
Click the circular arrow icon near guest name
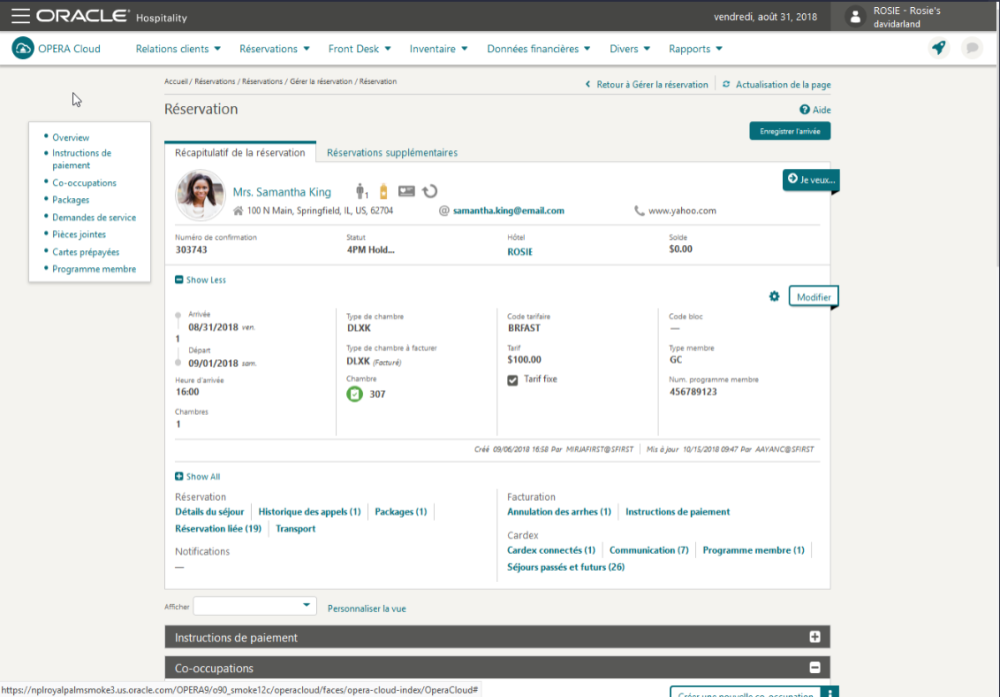click(429, 191)
